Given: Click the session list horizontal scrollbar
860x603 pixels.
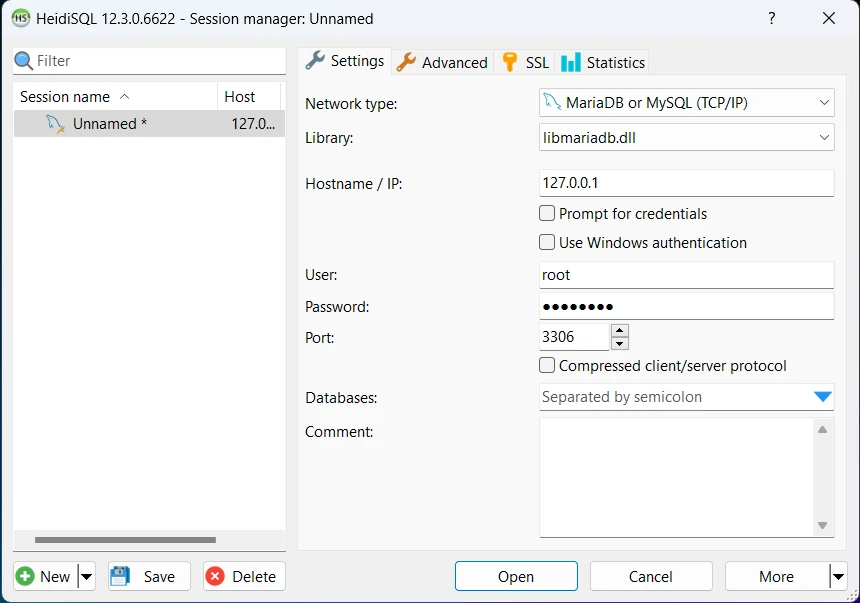Looking at the screenshot, I should point(125,540).
